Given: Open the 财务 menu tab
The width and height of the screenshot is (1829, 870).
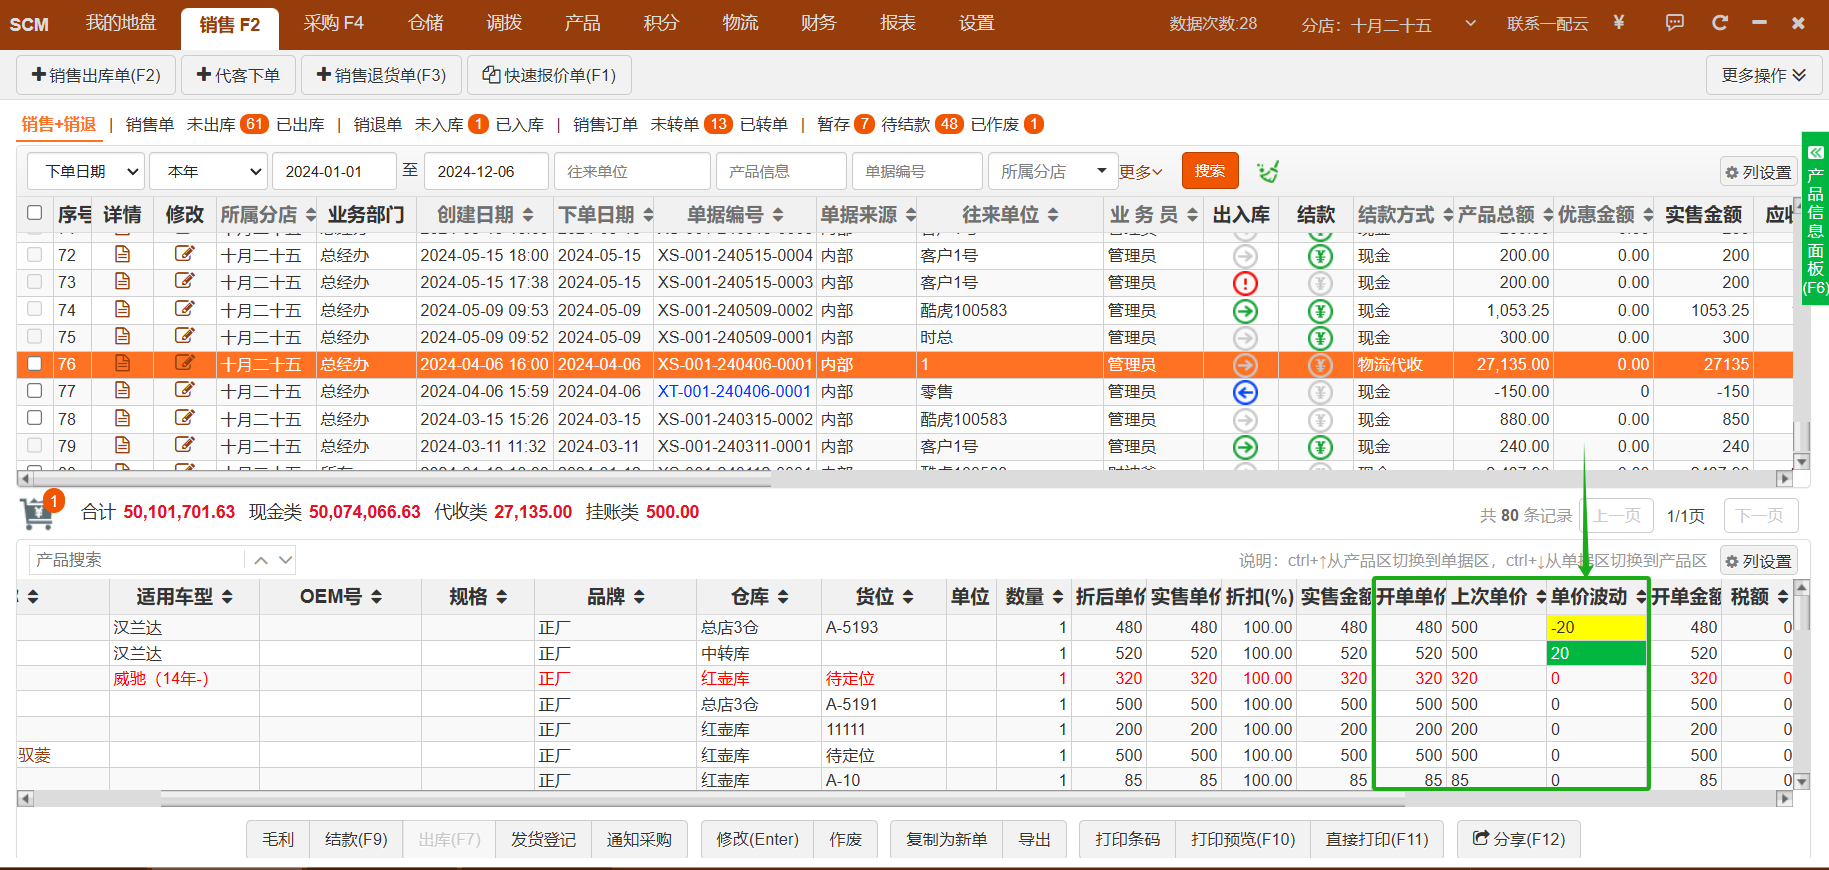Looking at the screenshot, I should coord(818,23).
